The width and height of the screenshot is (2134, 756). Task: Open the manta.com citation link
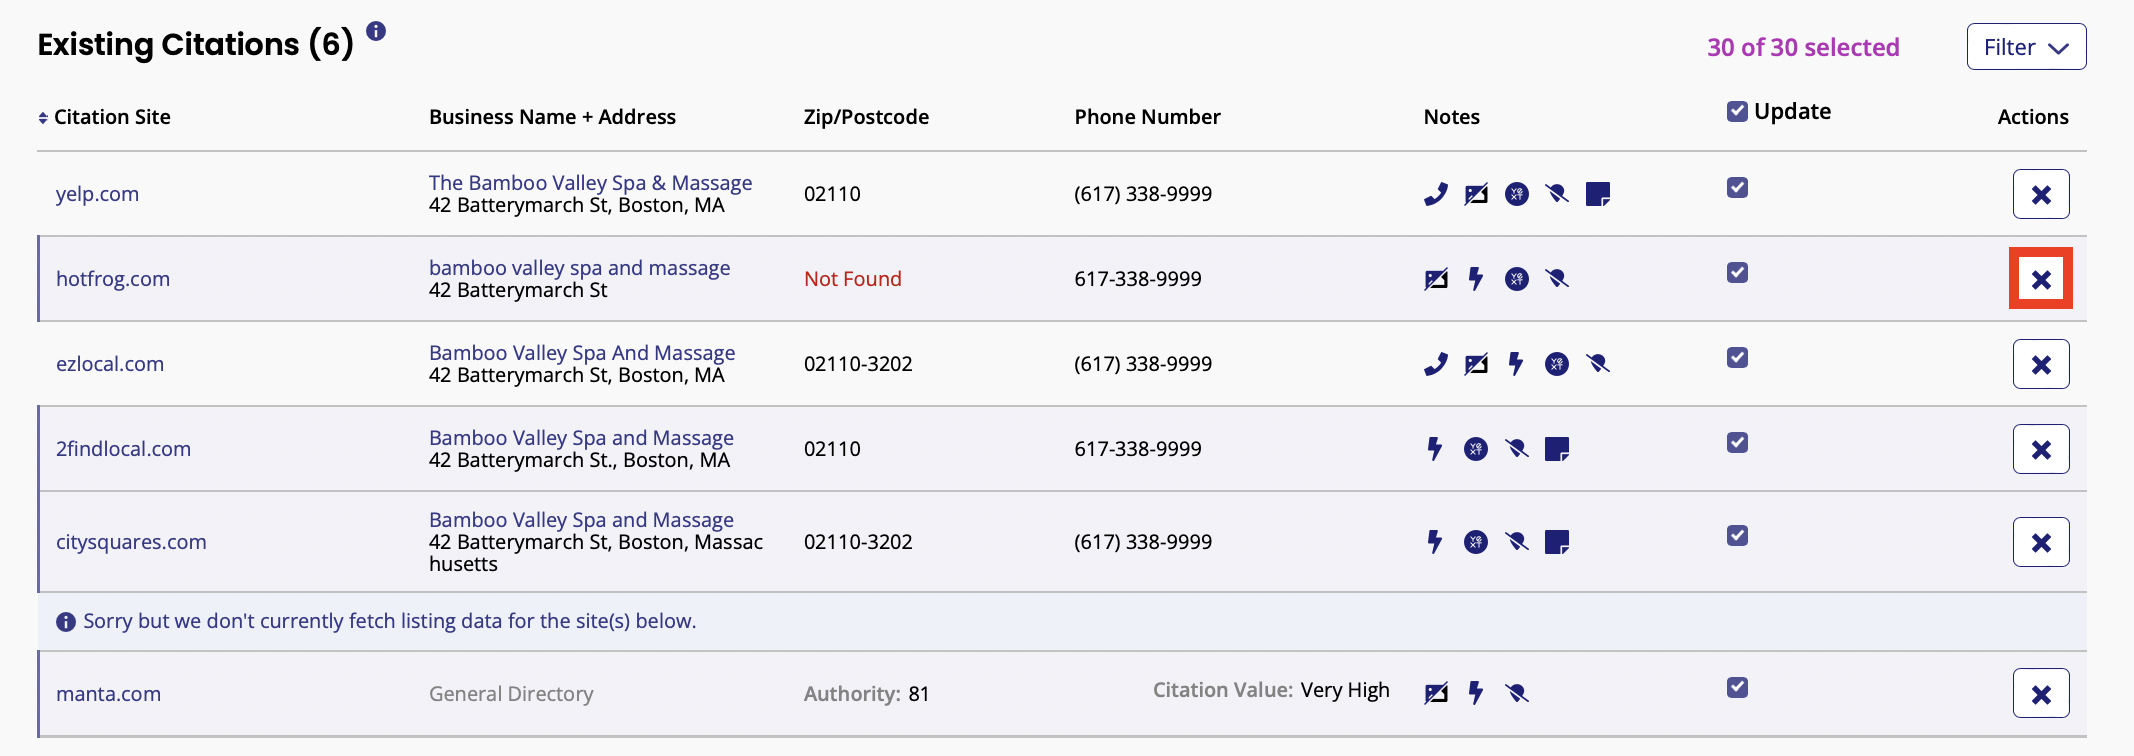[108, 694]
